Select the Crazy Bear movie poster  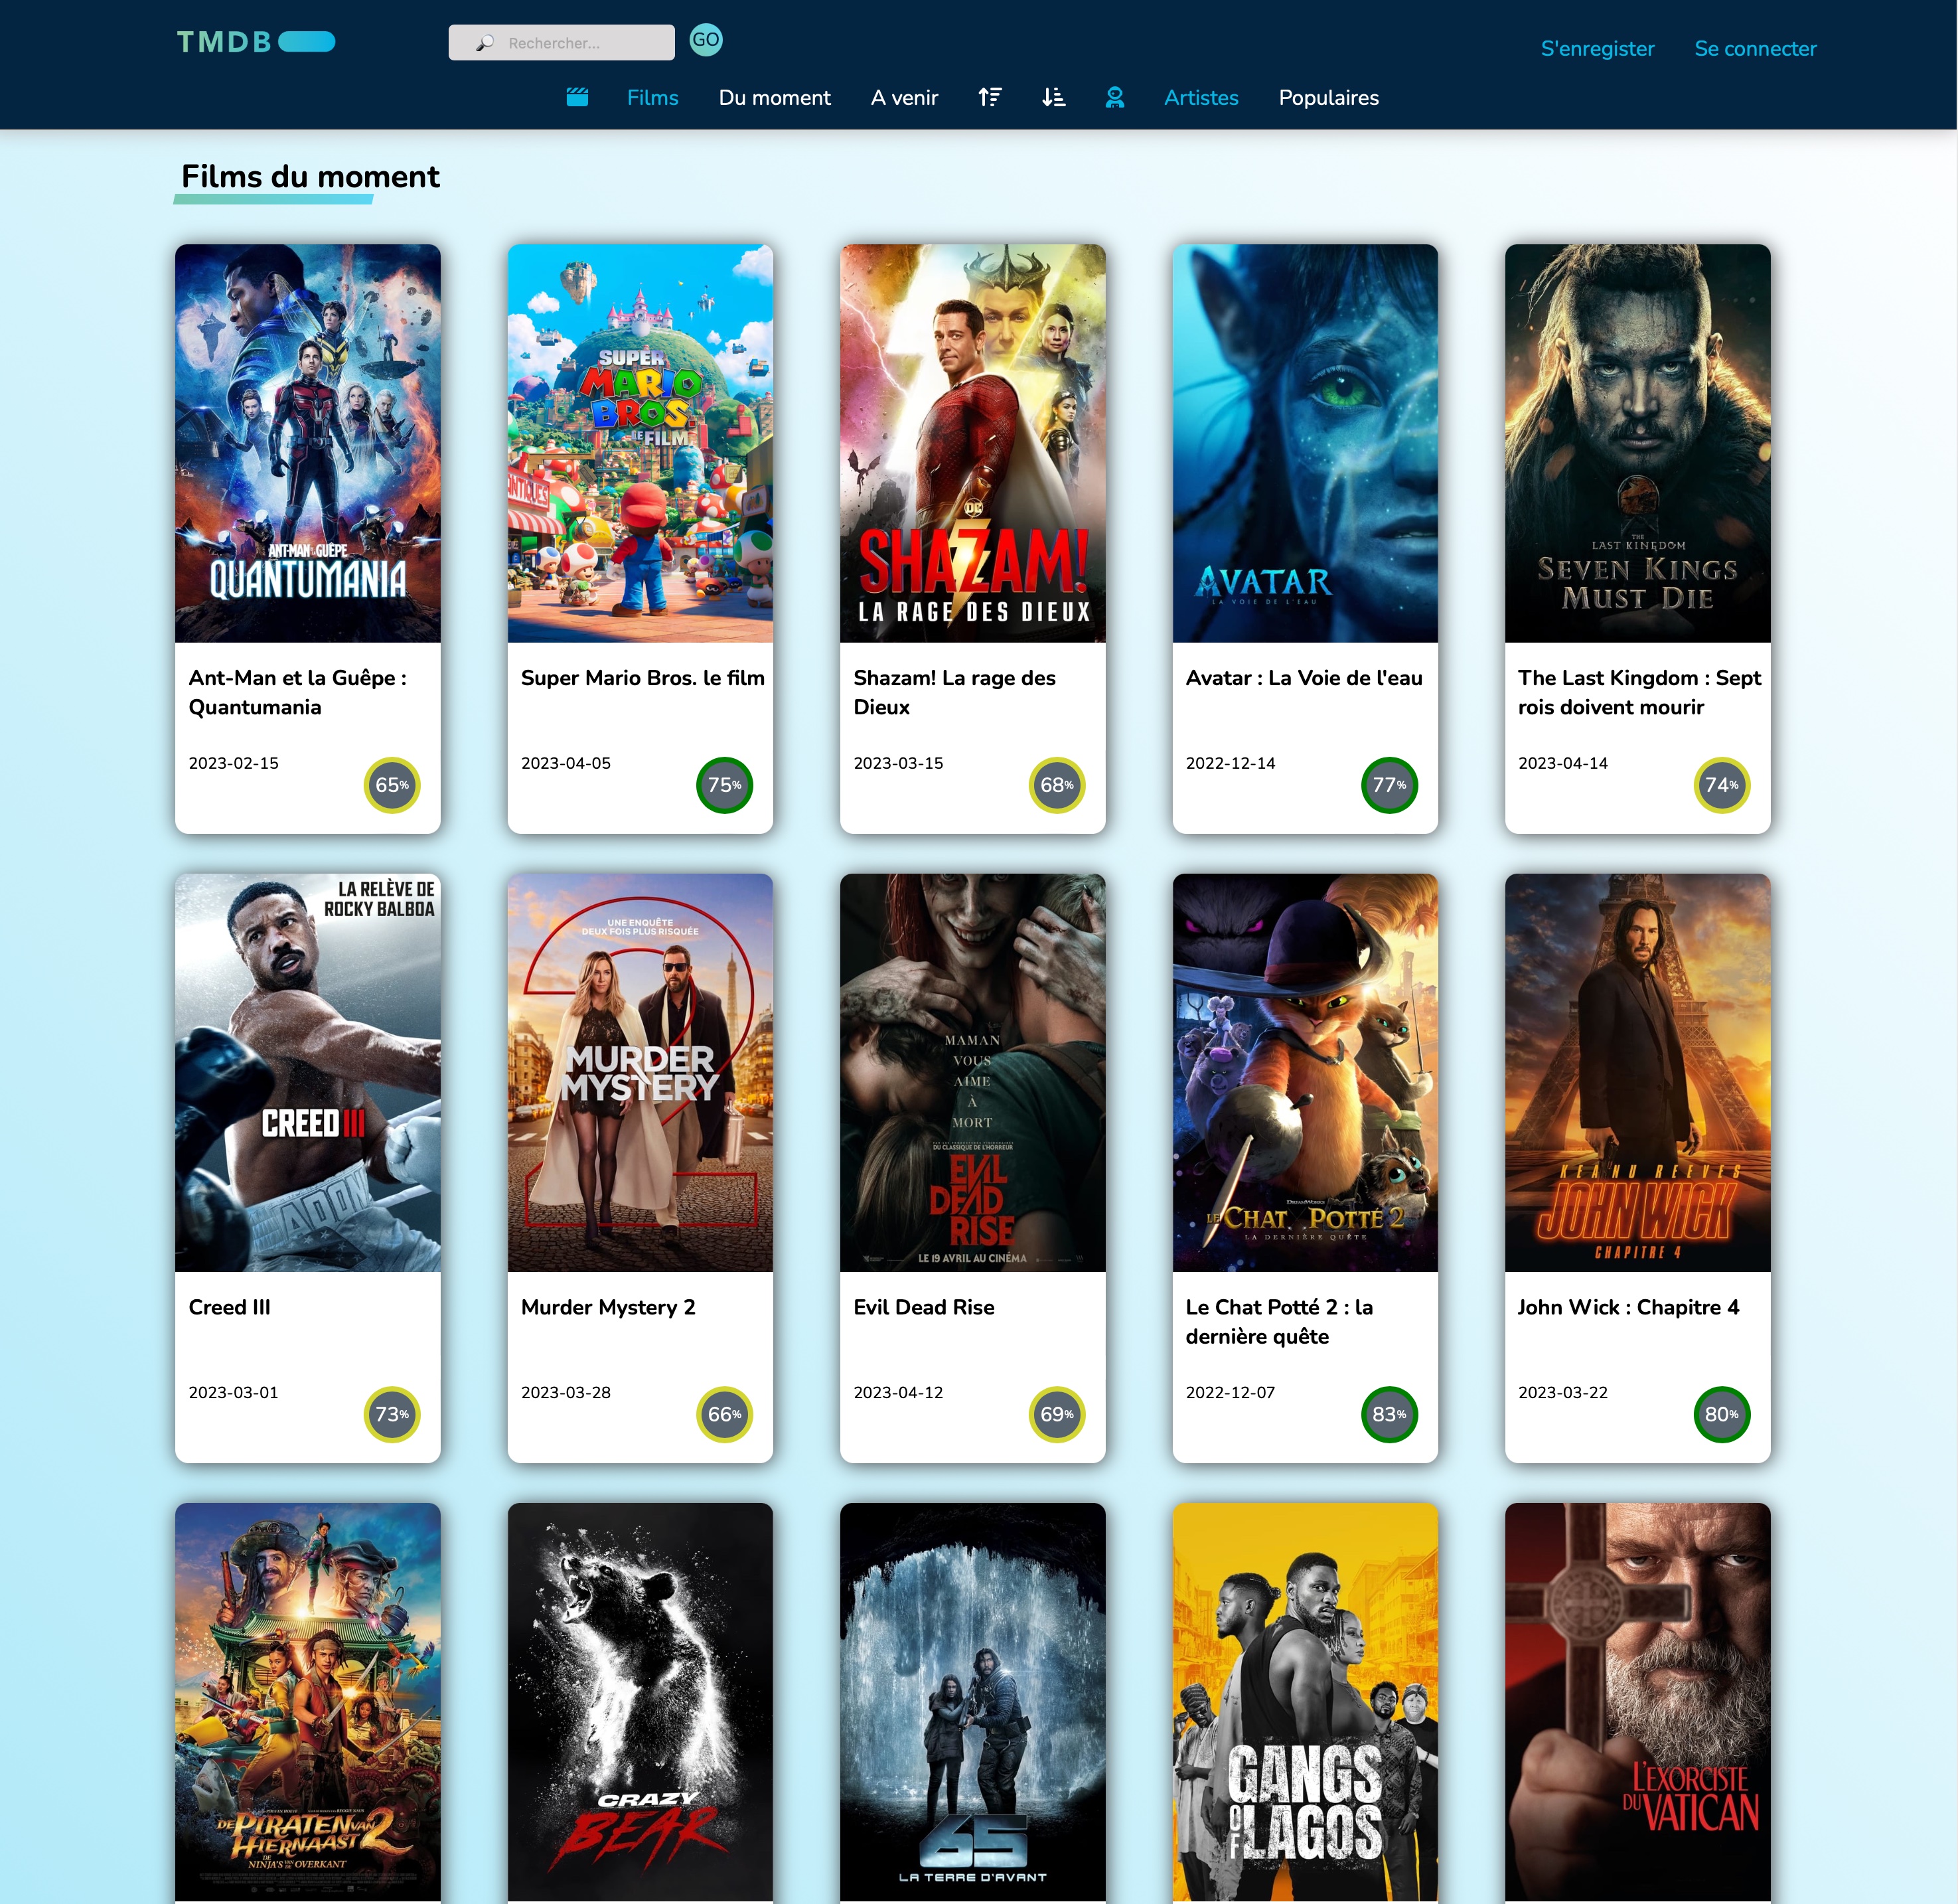tap(640, 1700)
